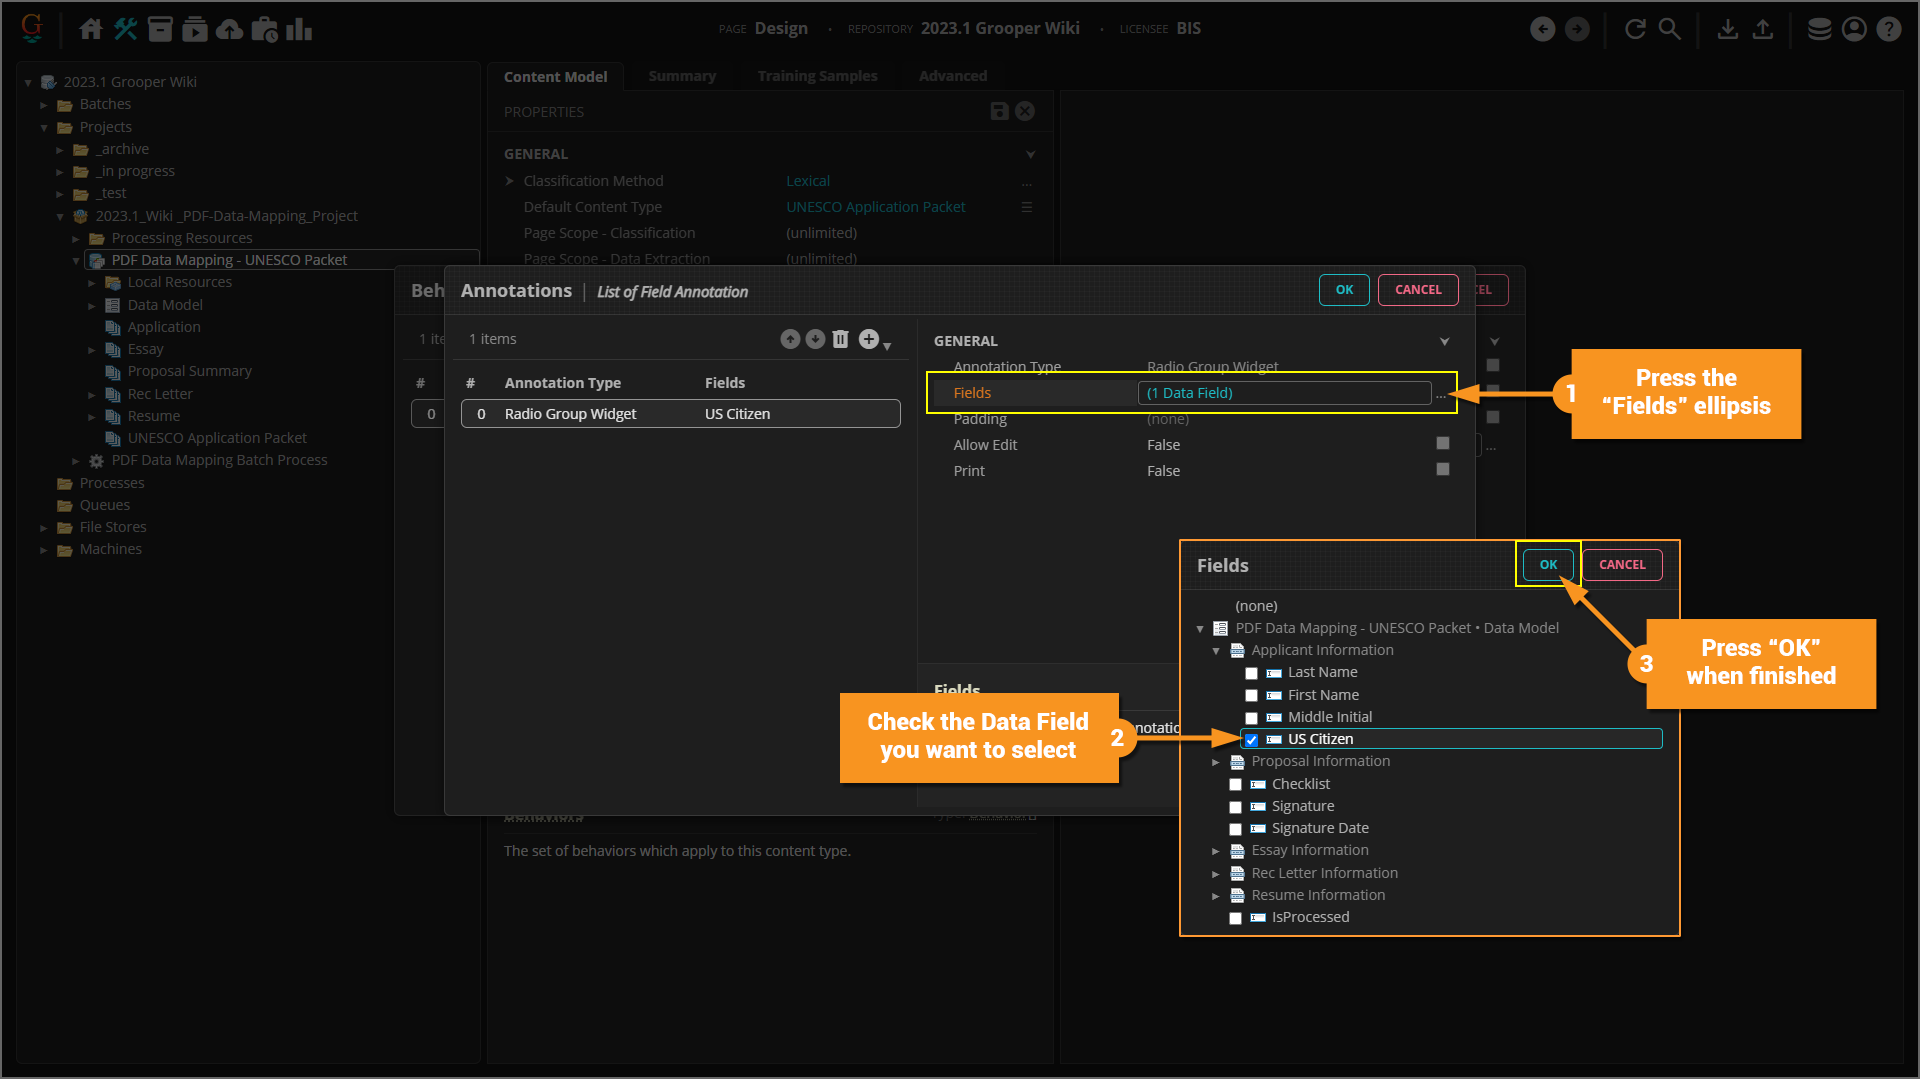Click the refresh icon in top bar
The height and width of the screenshot is (1079, 1920).
point(1635,29)
